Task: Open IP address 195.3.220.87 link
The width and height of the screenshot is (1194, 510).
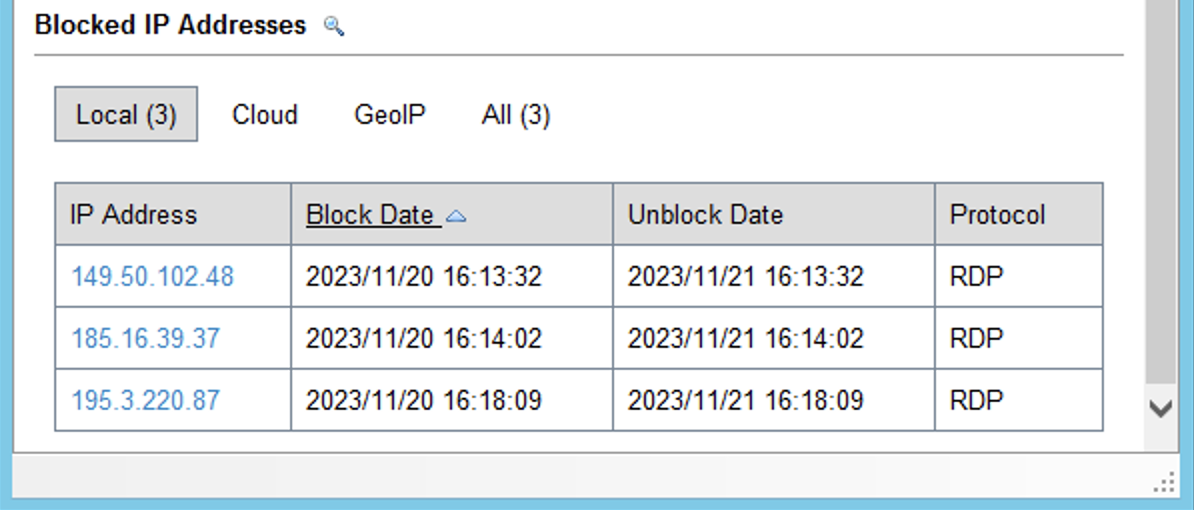Action: [145, 401]
